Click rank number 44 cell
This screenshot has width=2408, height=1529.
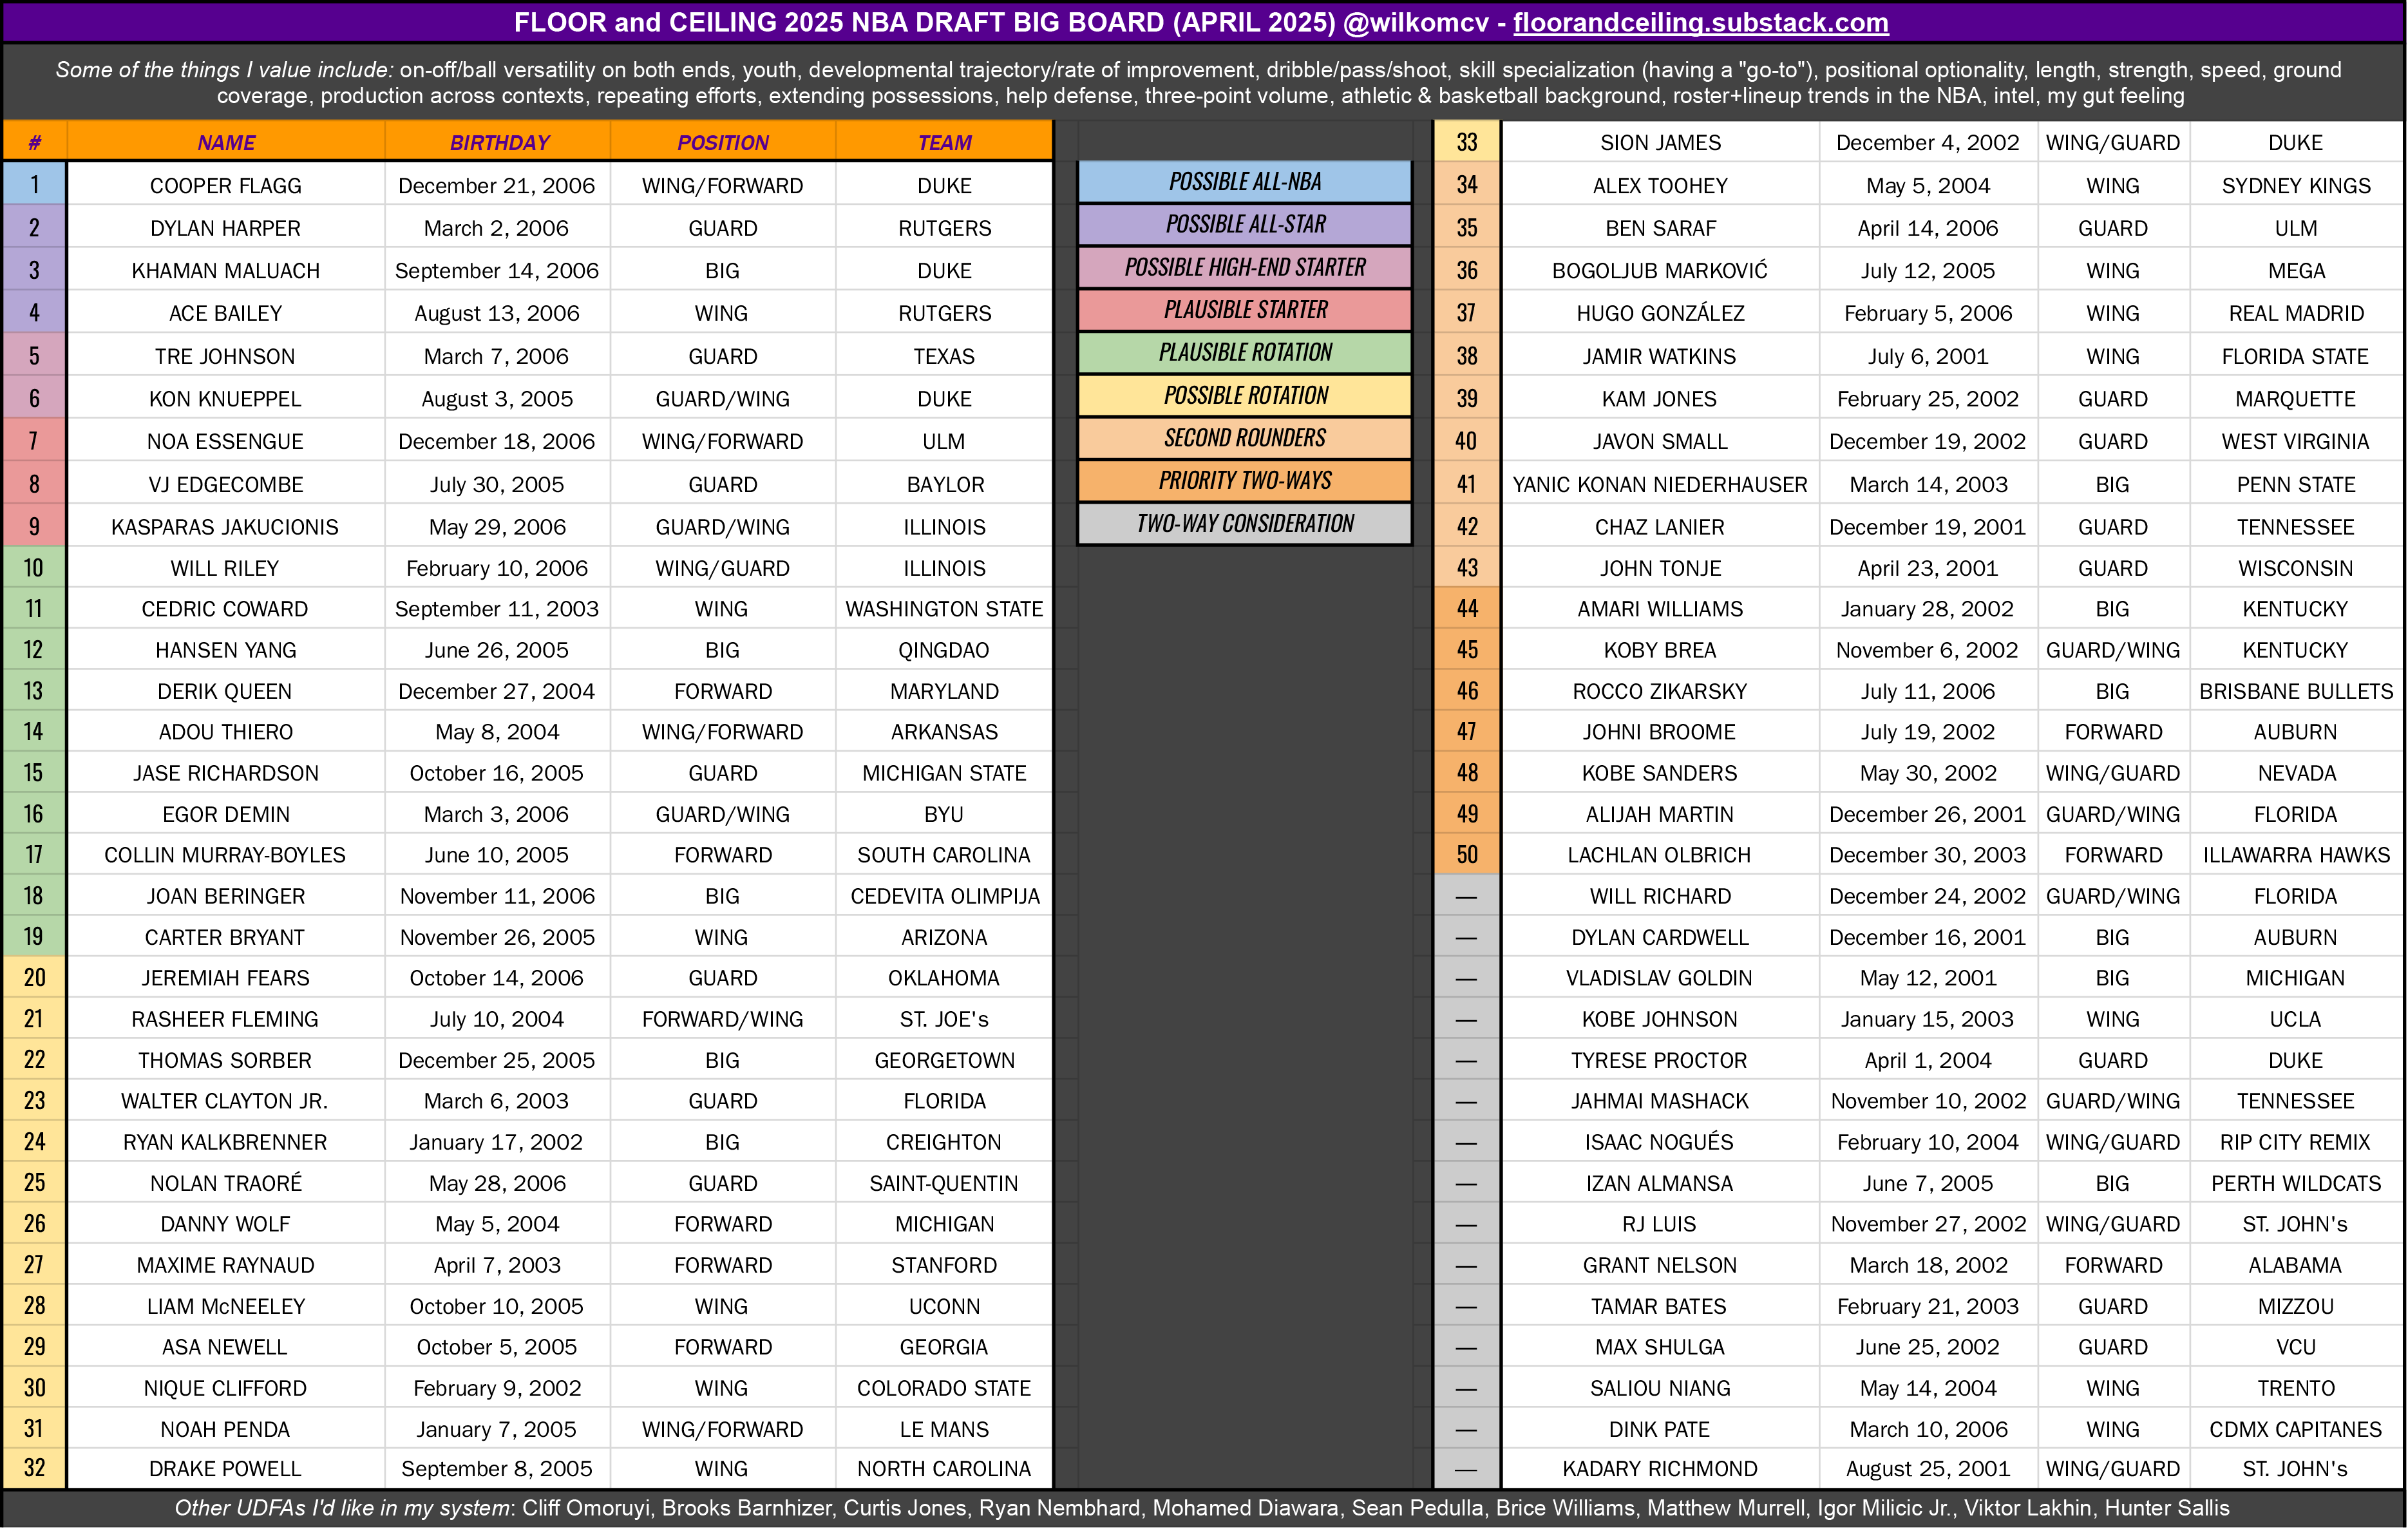[1467, 609]
